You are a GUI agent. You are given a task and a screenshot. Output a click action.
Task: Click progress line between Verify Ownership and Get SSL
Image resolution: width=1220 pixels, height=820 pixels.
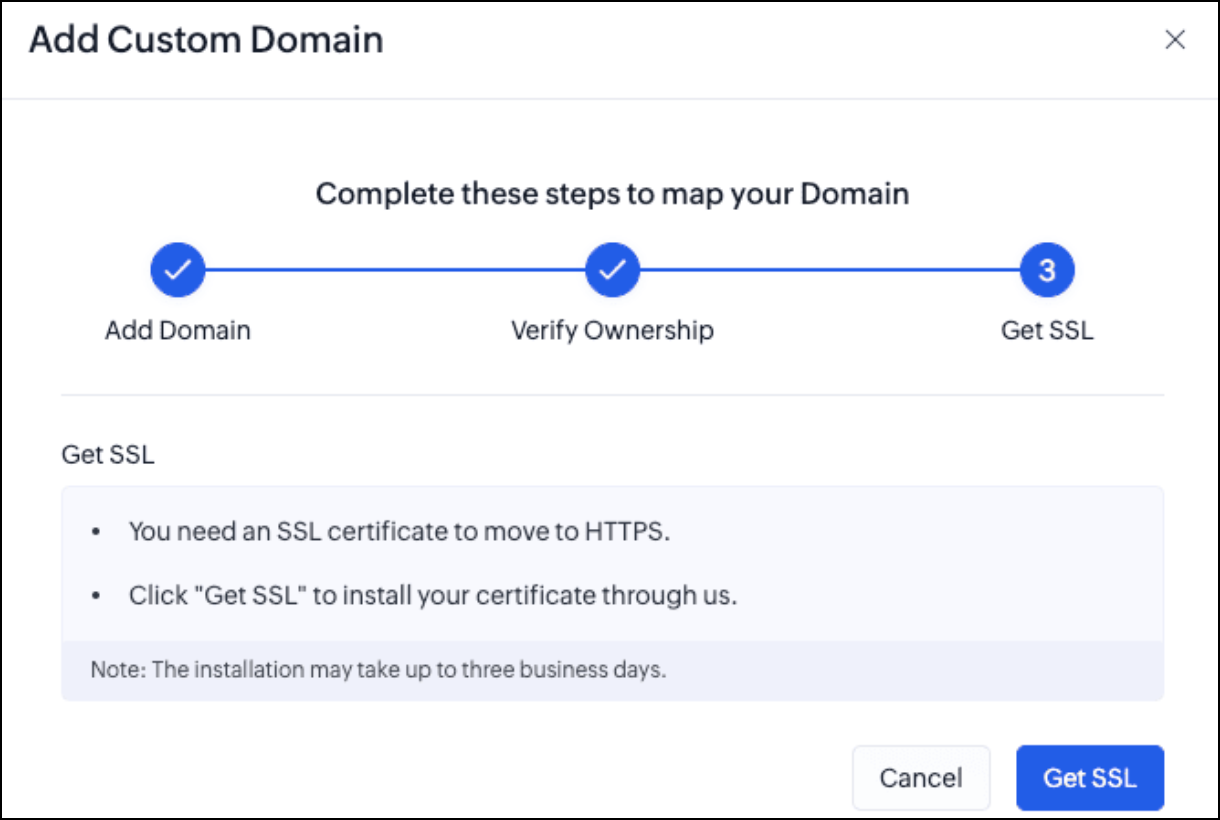click(830, 270)
